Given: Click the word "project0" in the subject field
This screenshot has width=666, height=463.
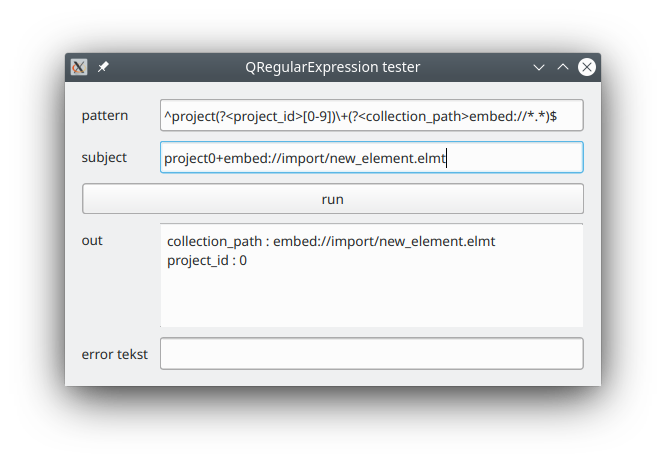Looking at the screenshot, I should pyautogui.click(x=192, y=157).
